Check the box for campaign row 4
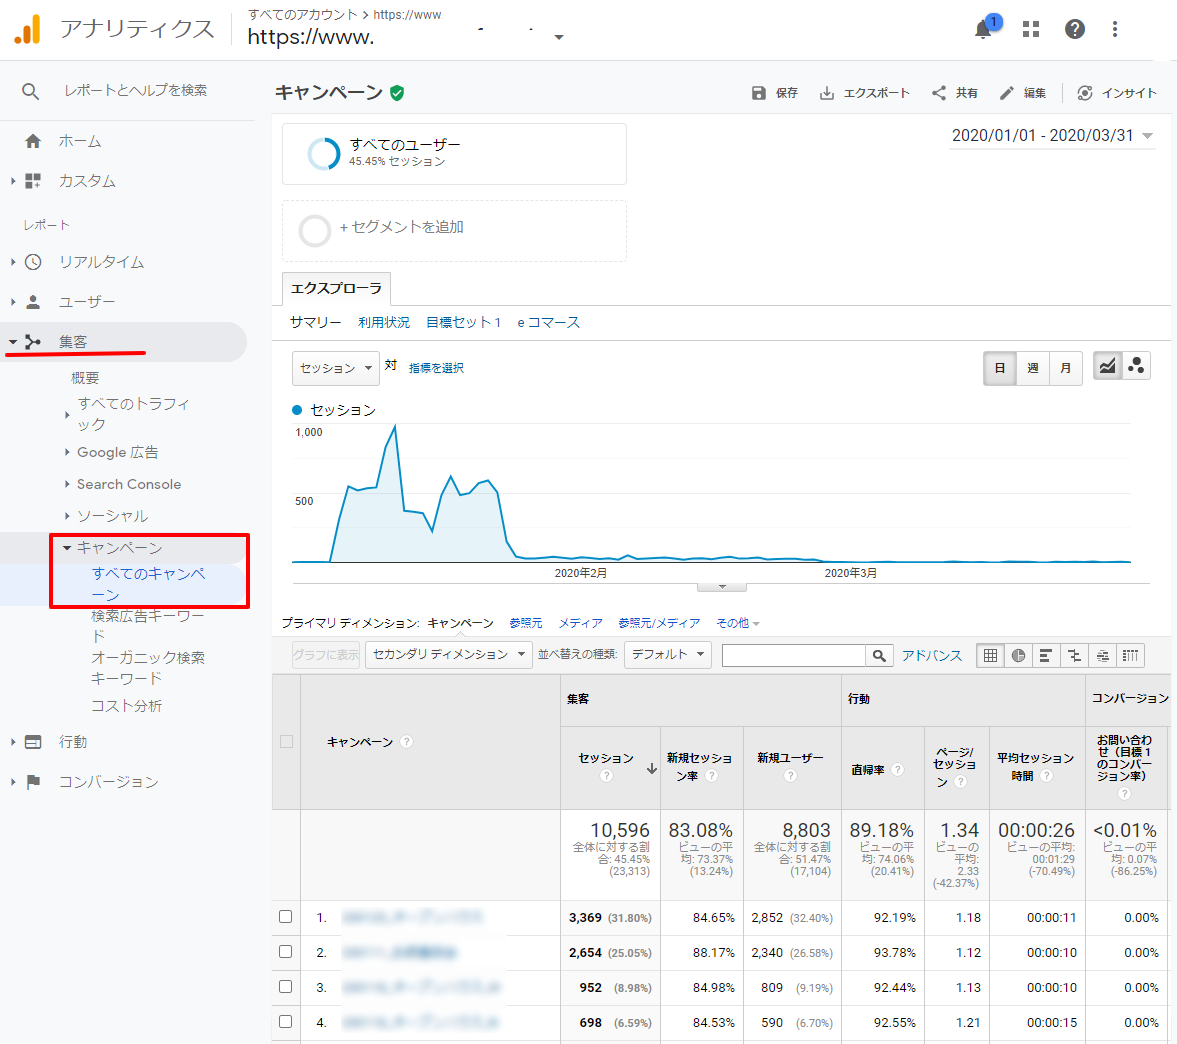The image size is (1177, 1044). pos(285,1021)
